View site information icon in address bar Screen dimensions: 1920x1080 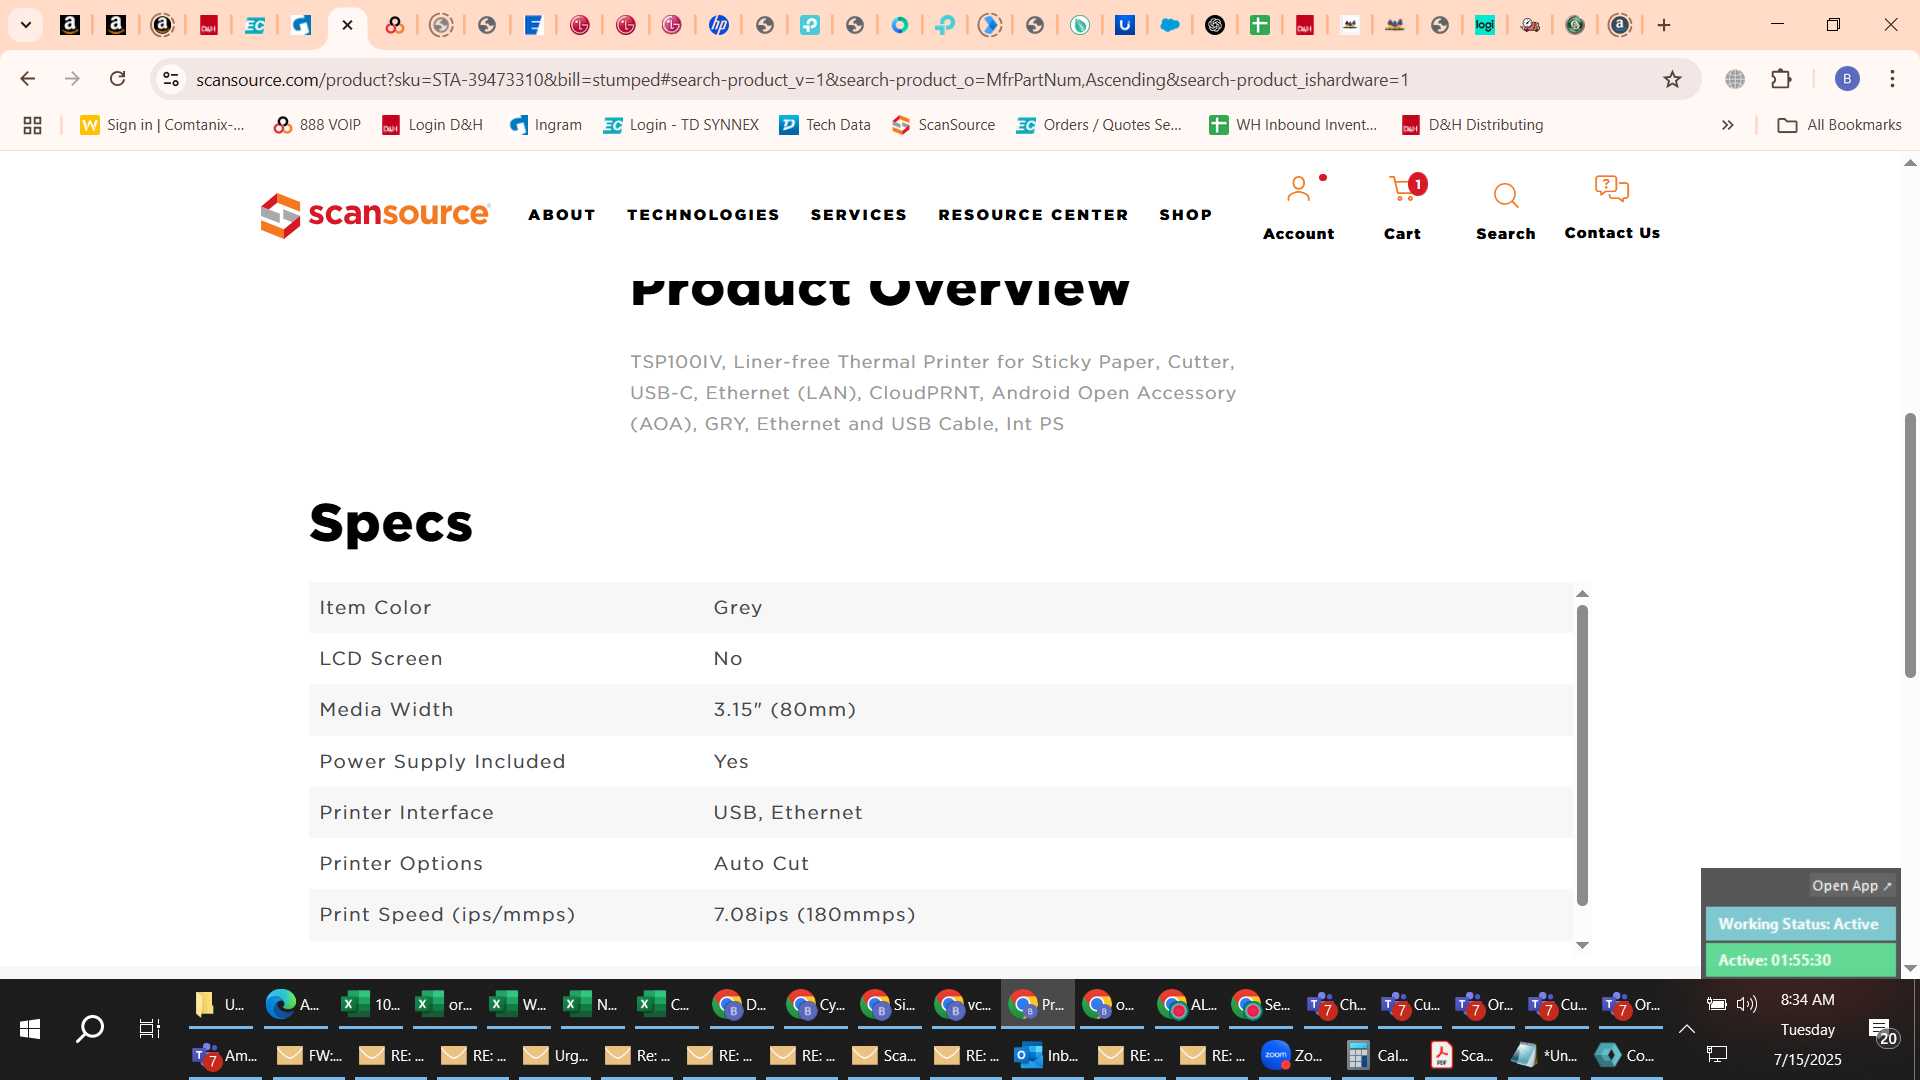click(x=171, y=79)
